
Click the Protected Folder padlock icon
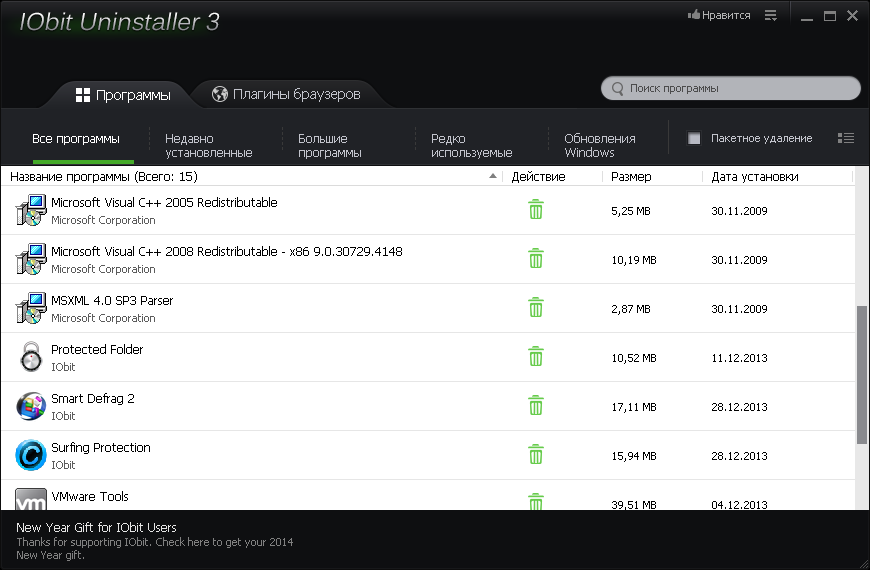31,356
